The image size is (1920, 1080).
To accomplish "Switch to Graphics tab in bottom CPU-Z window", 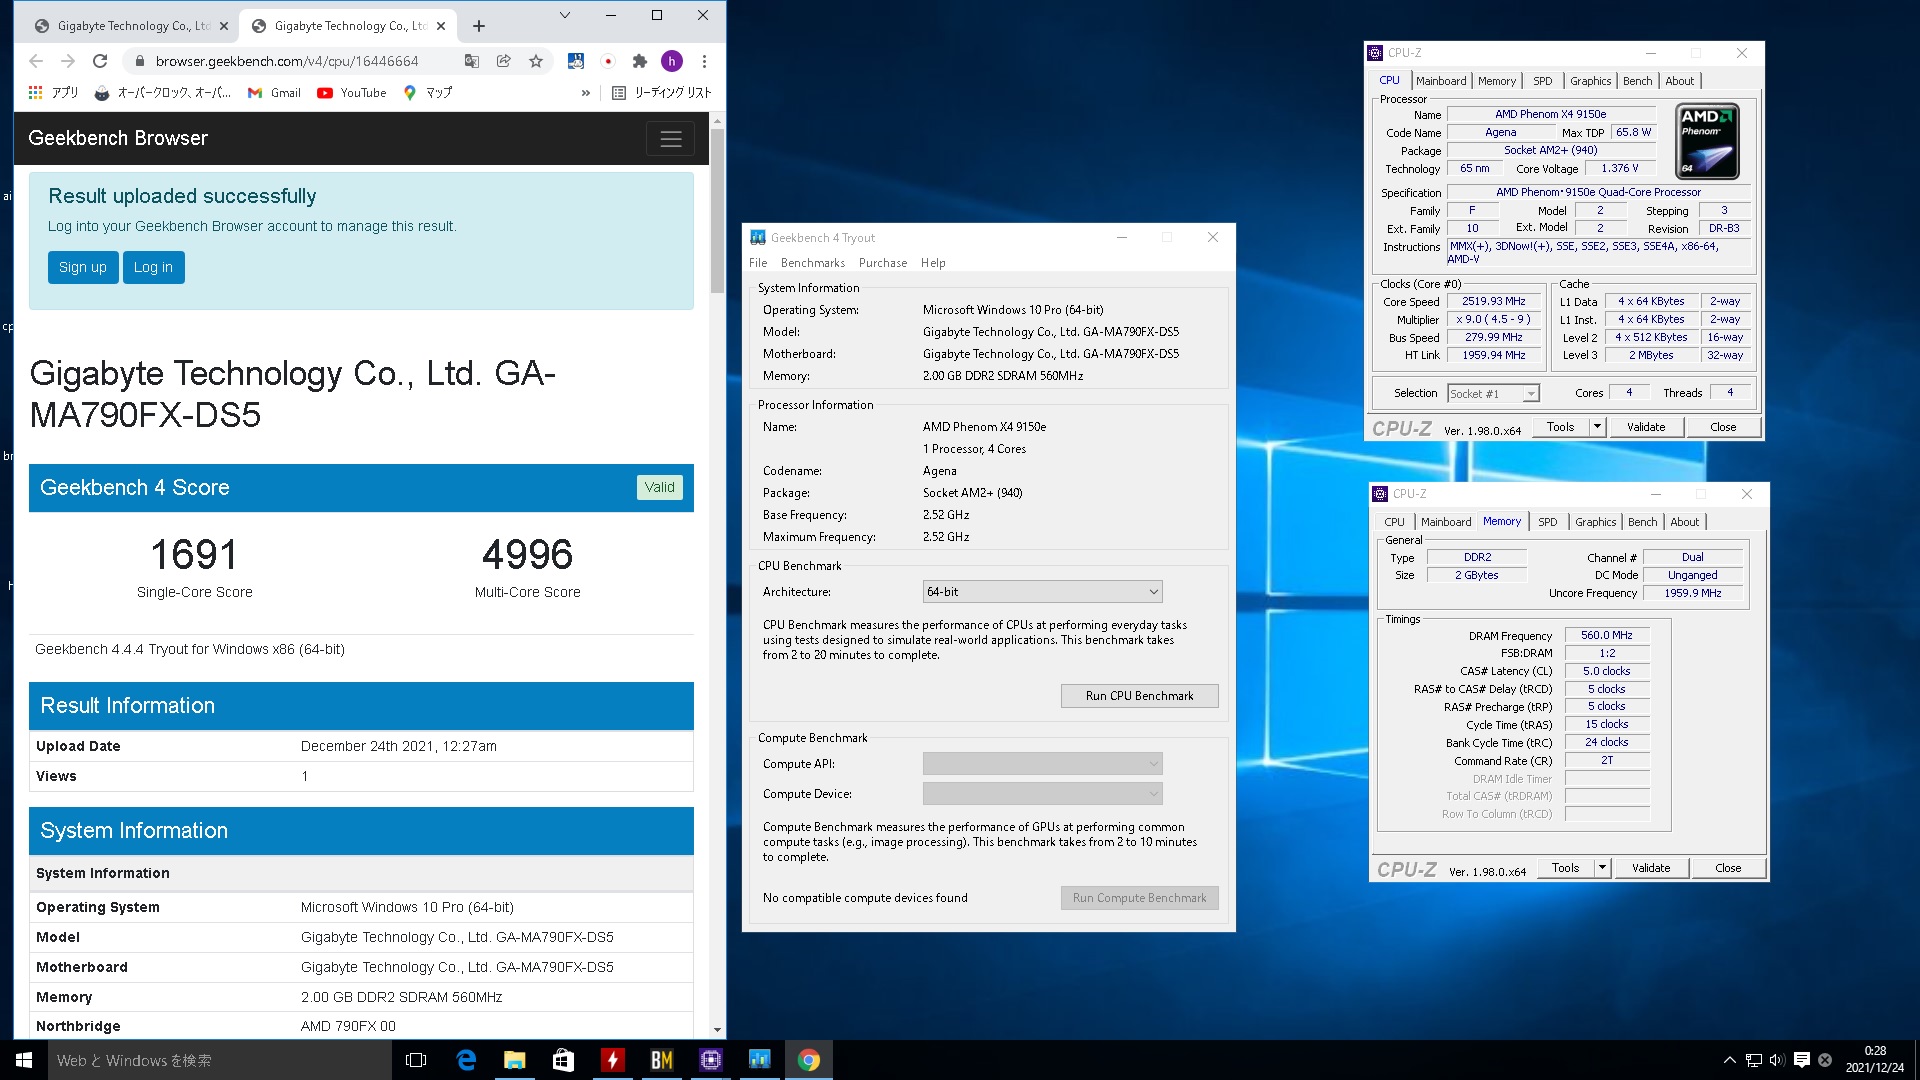I will 1595,522.
